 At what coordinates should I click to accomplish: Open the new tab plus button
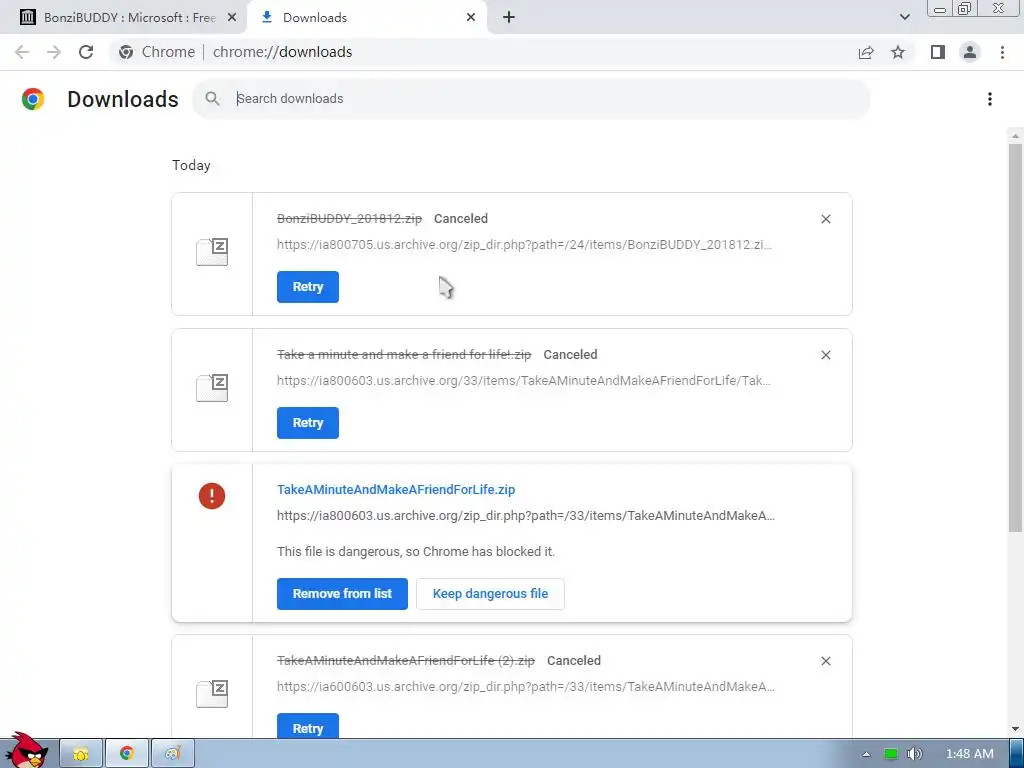pyautogui.click(x=509, y=18)
